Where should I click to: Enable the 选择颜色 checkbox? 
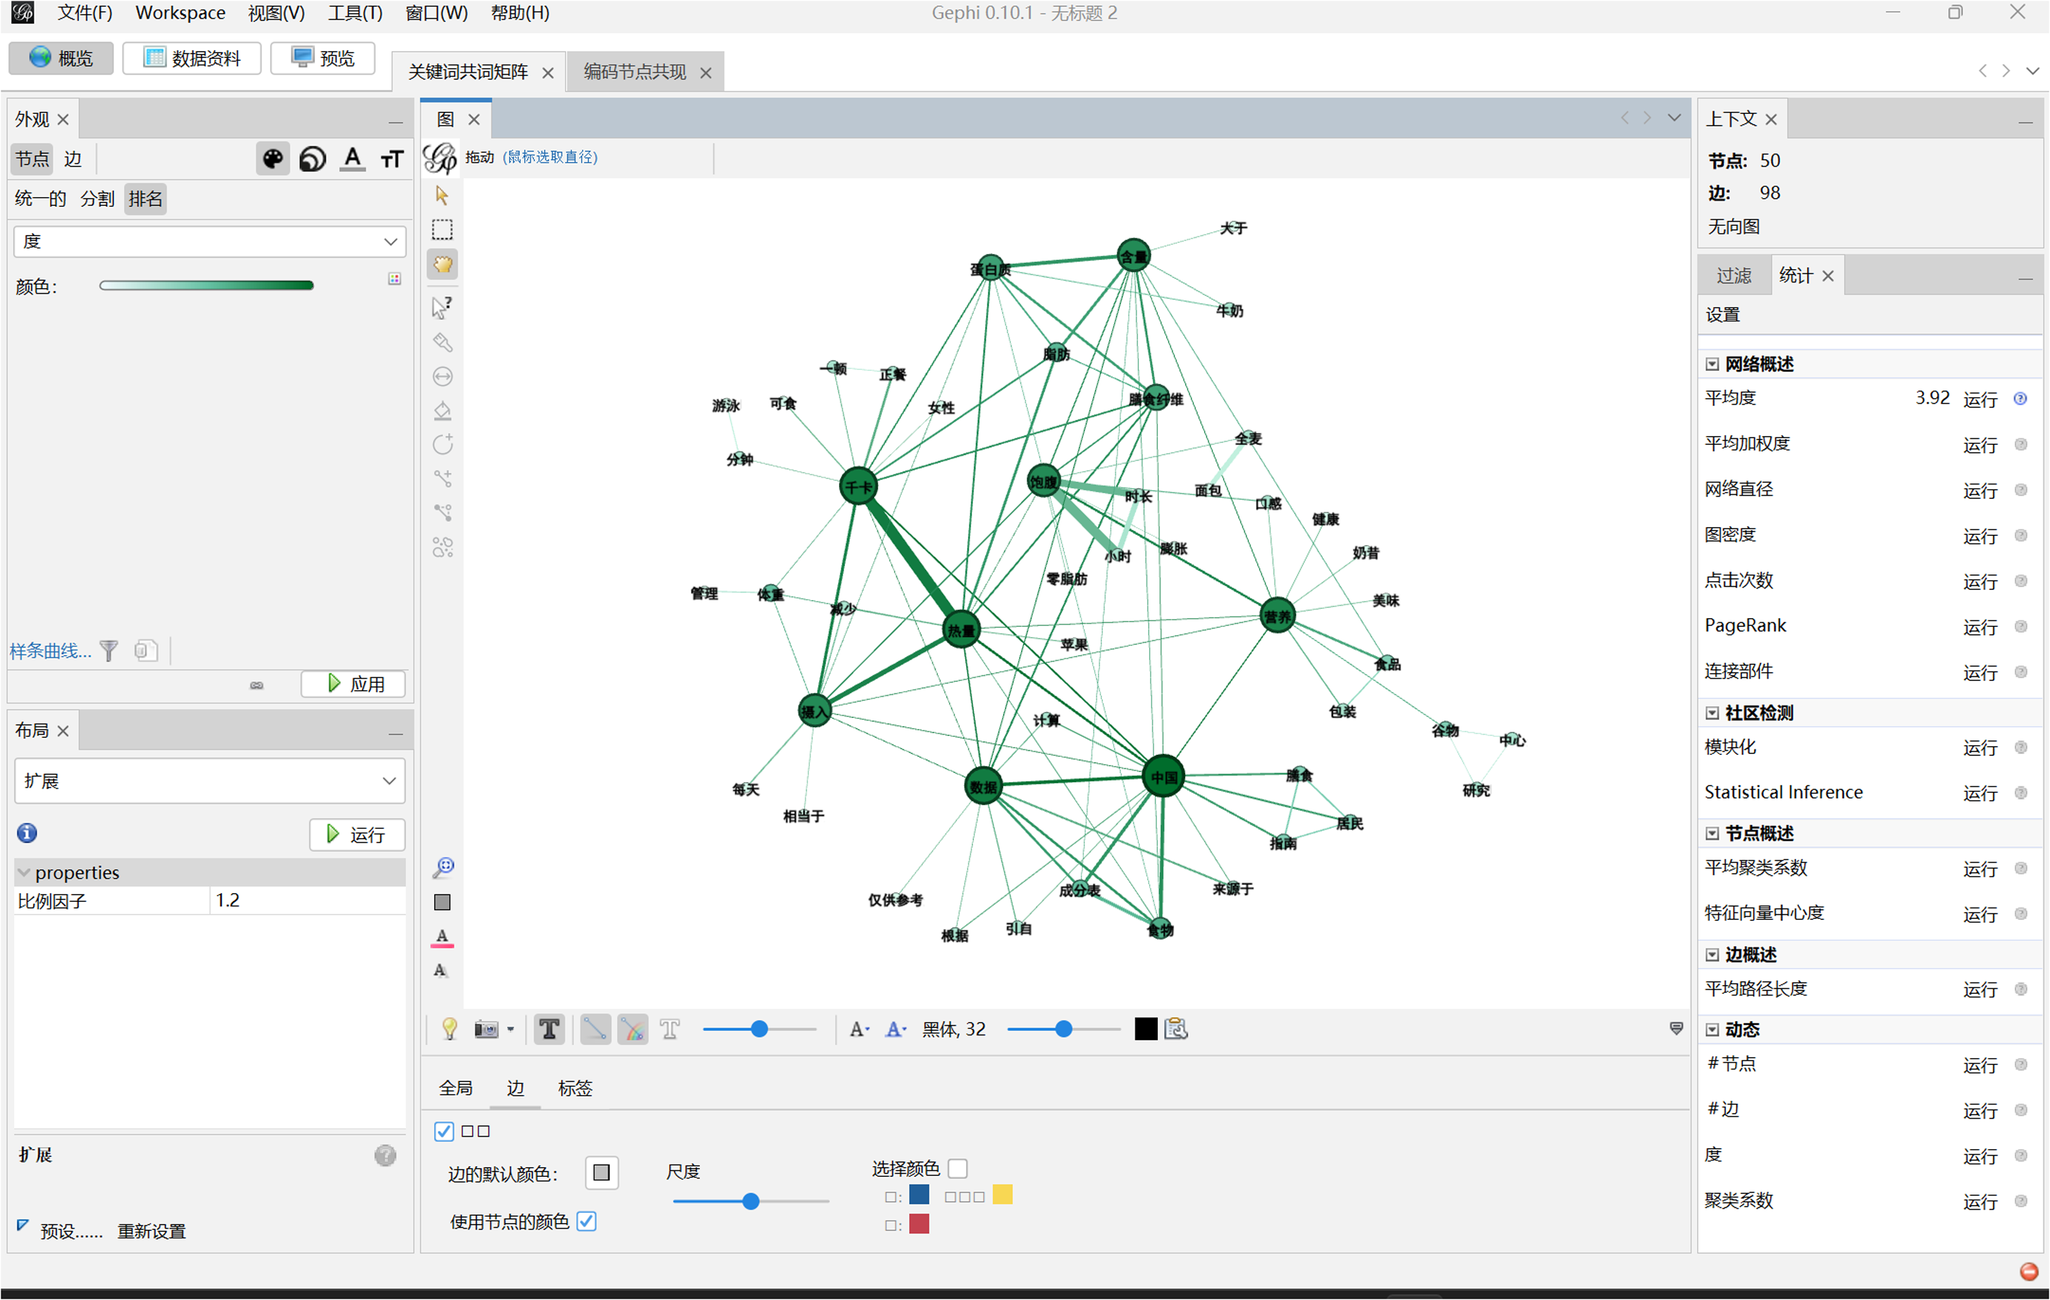[x=958, y=1168]
